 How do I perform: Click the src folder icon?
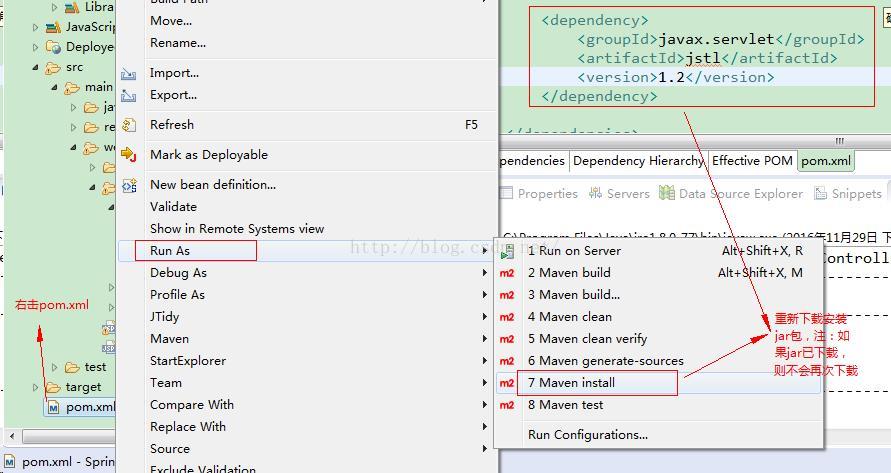[x=53, y=68]
